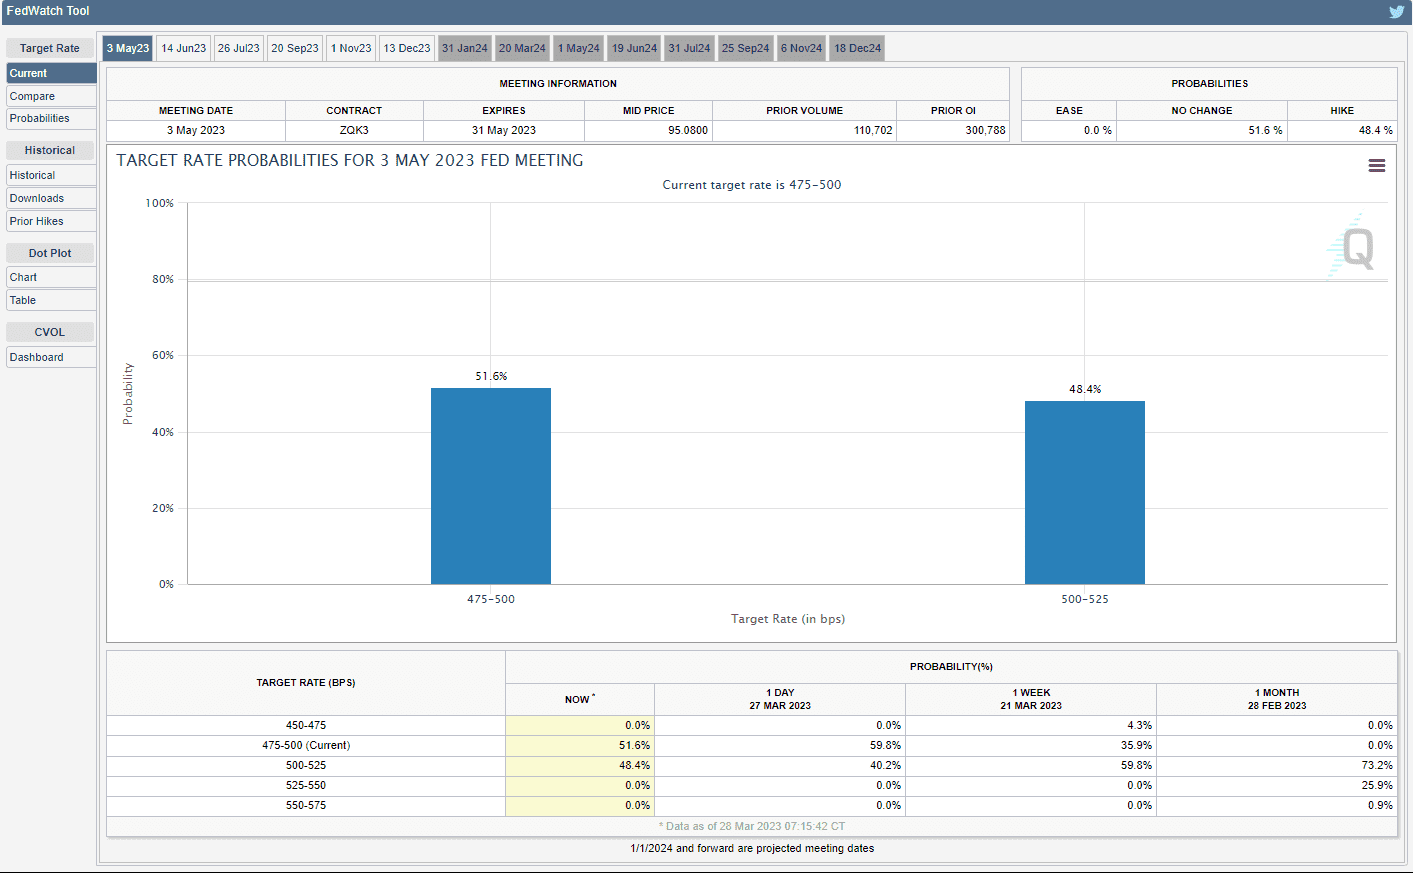Open the Compare view in sidebar
This screenshot has width=1413, height=873.
coord(51,96)
